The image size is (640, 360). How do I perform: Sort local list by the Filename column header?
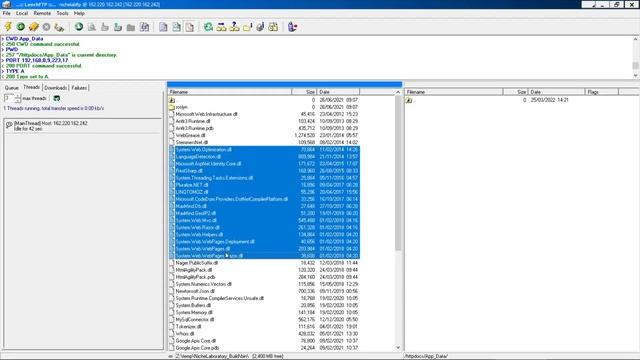pyautogui.click(x=230, y=92)
